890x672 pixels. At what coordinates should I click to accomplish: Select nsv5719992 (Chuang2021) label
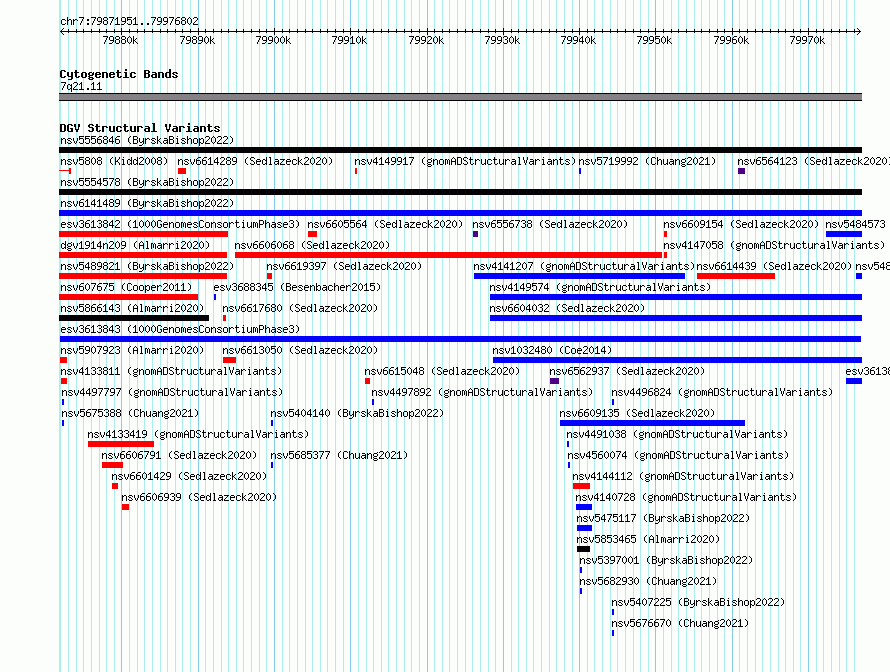point(647,161)
